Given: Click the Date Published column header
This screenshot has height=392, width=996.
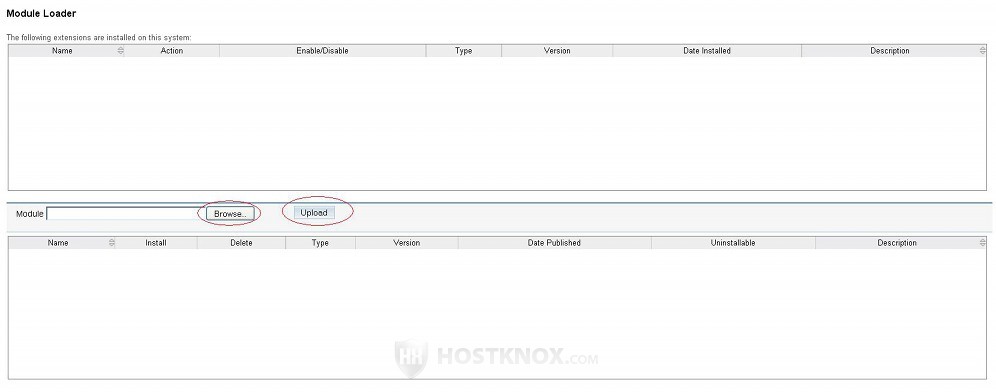Looking at the screenshot, I should 555,243.
